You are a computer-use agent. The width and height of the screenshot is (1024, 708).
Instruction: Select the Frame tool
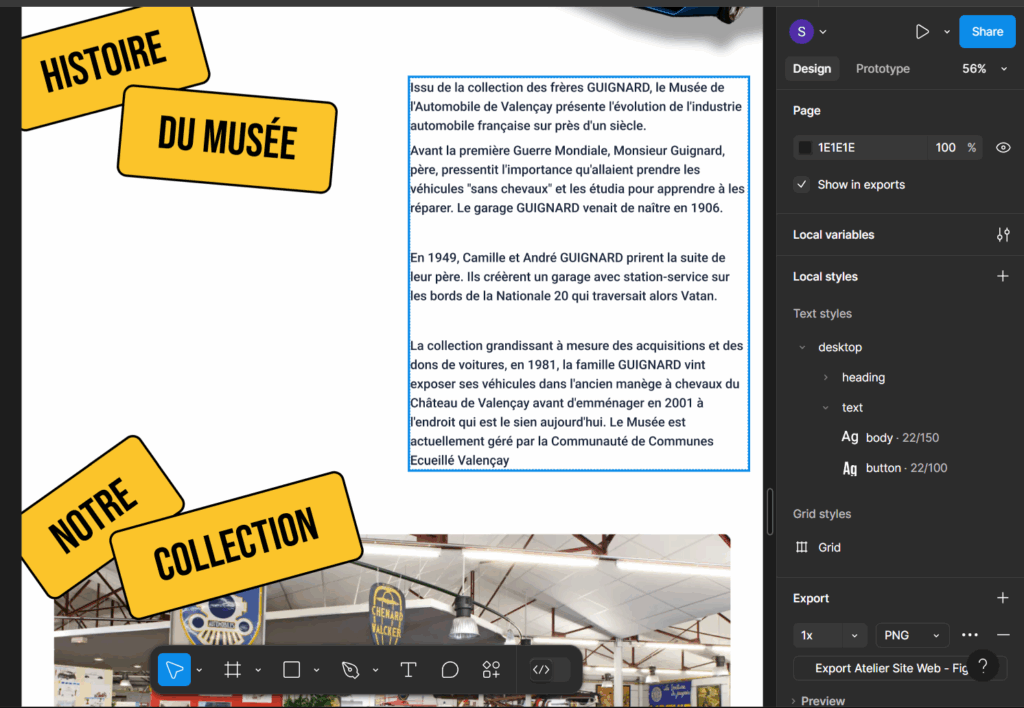pos(232,670)
